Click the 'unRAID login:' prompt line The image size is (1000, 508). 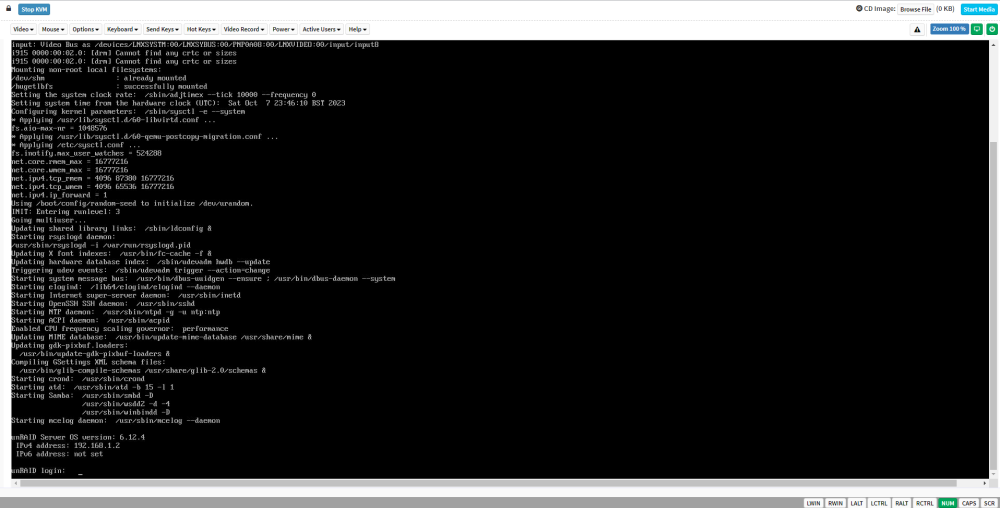coord(38,470)
